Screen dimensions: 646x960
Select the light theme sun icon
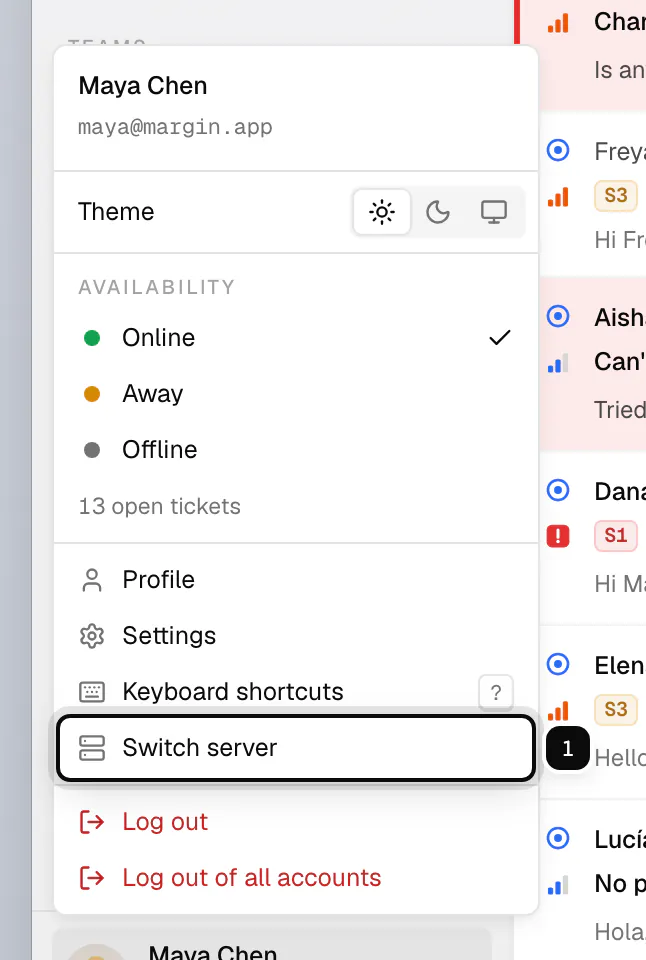pyautogui.click(x=382, y=212)
